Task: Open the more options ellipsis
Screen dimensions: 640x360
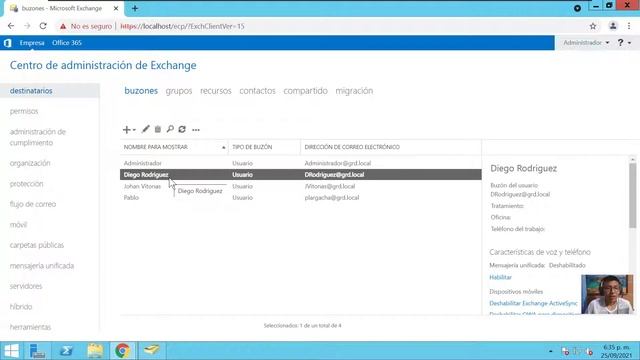Action: 196,130
